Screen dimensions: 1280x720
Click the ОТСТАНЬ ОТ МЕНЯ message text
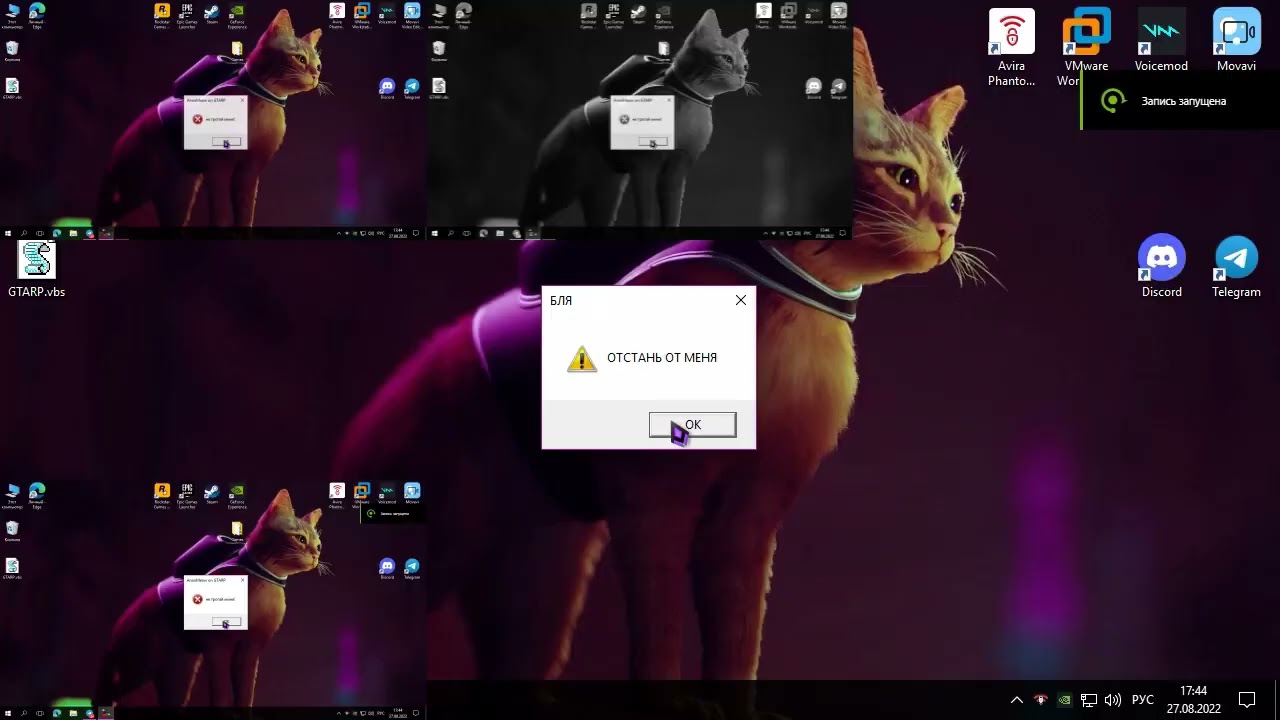coord(662,358)
